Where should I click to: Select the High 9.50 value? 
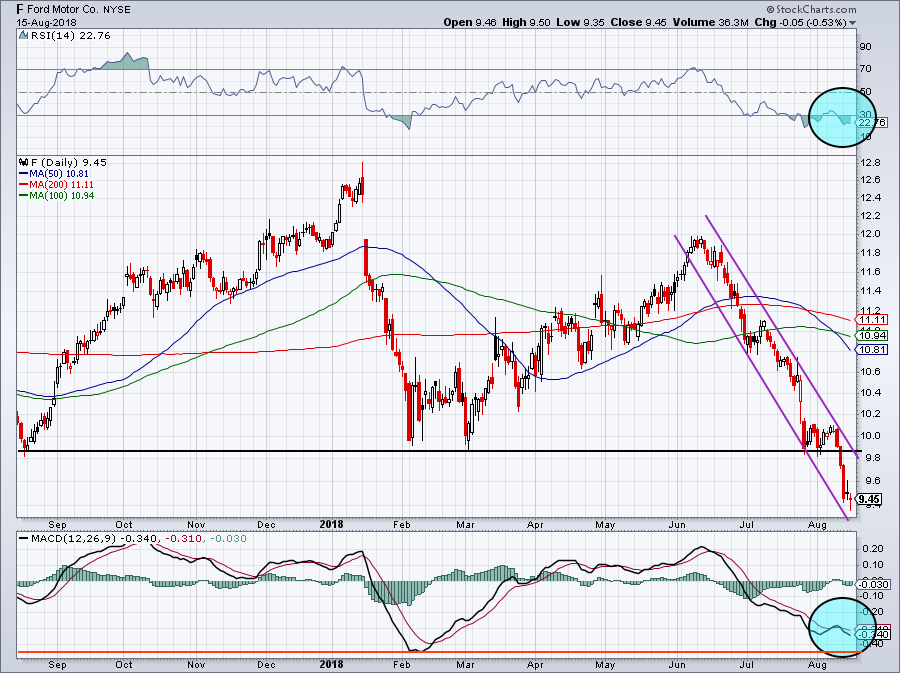526,22
